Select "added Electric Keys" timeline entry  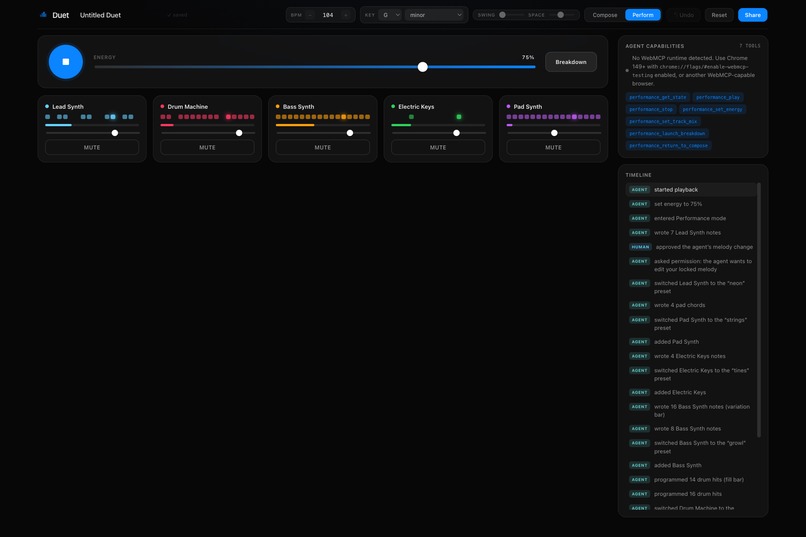691,393
